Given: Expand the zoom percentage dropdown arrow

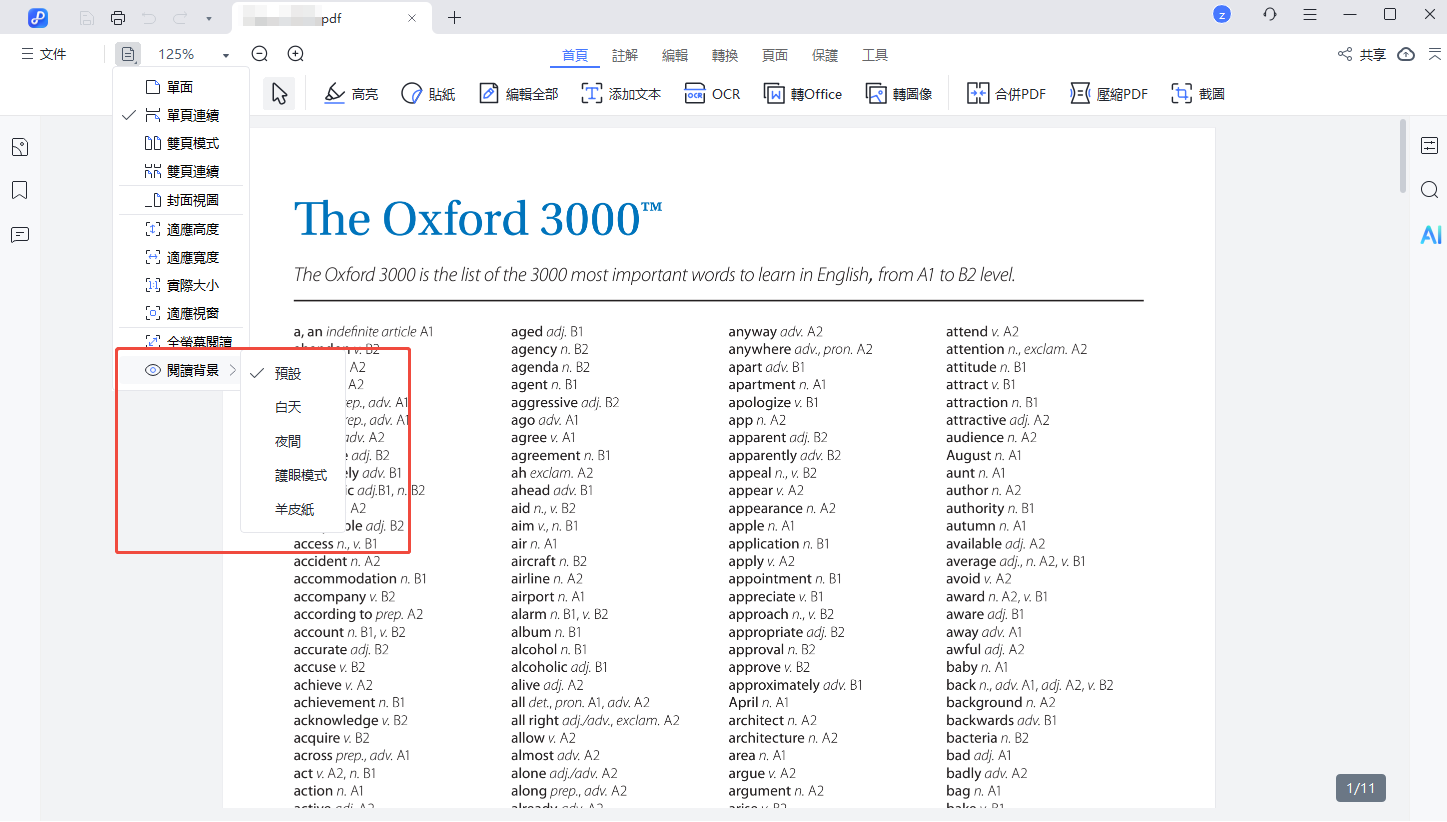Looking at the screenshot, I should click(226, 55).
